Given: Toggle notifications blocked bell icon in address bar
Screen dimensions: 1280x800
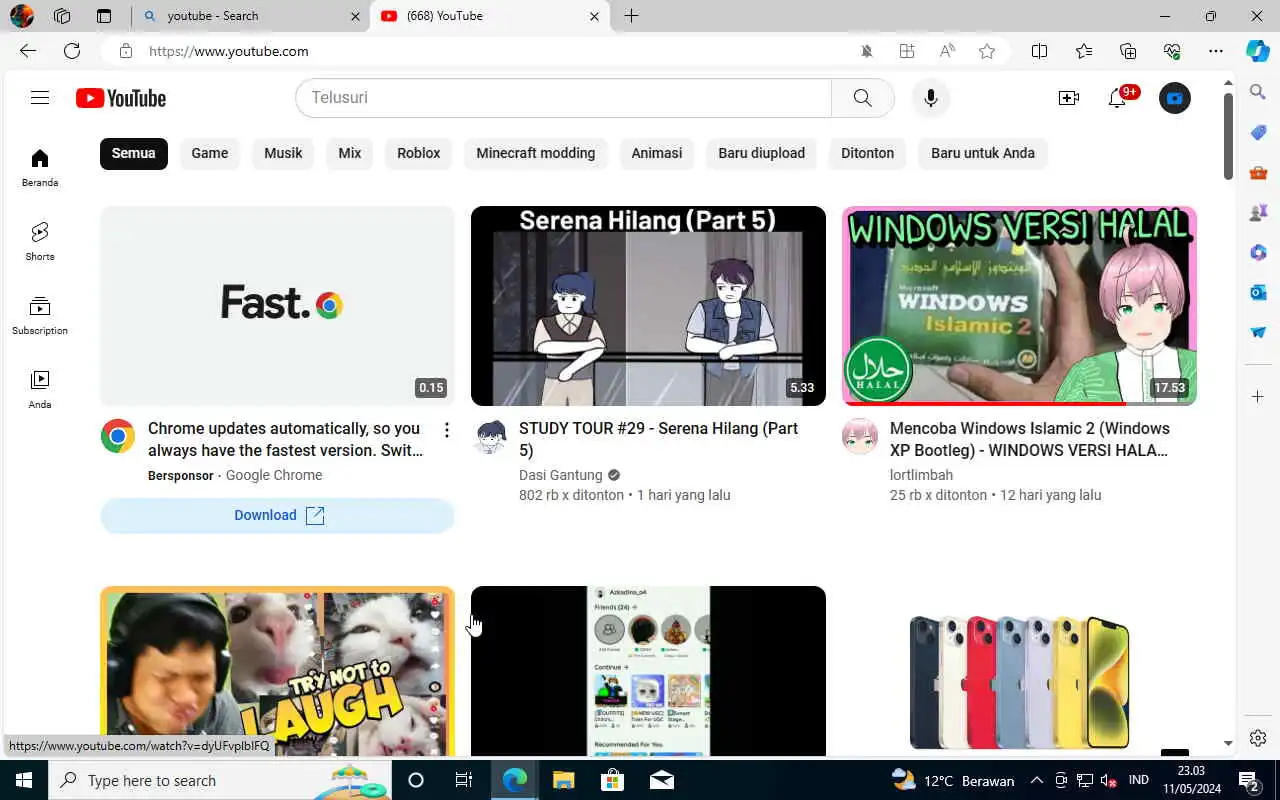Looking at the screenshot, I should [x=867, y=51].
